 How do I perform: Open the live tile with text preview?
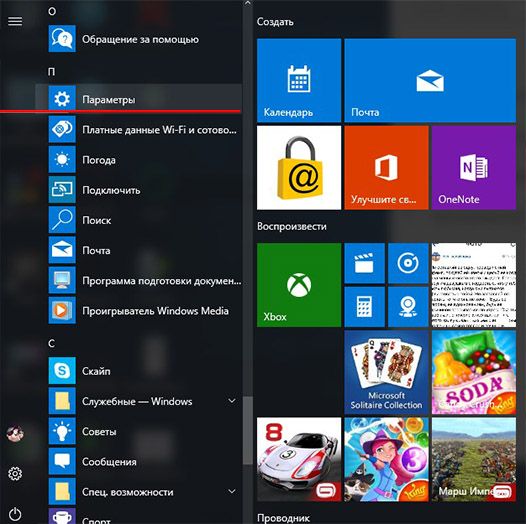click(474, 285)
